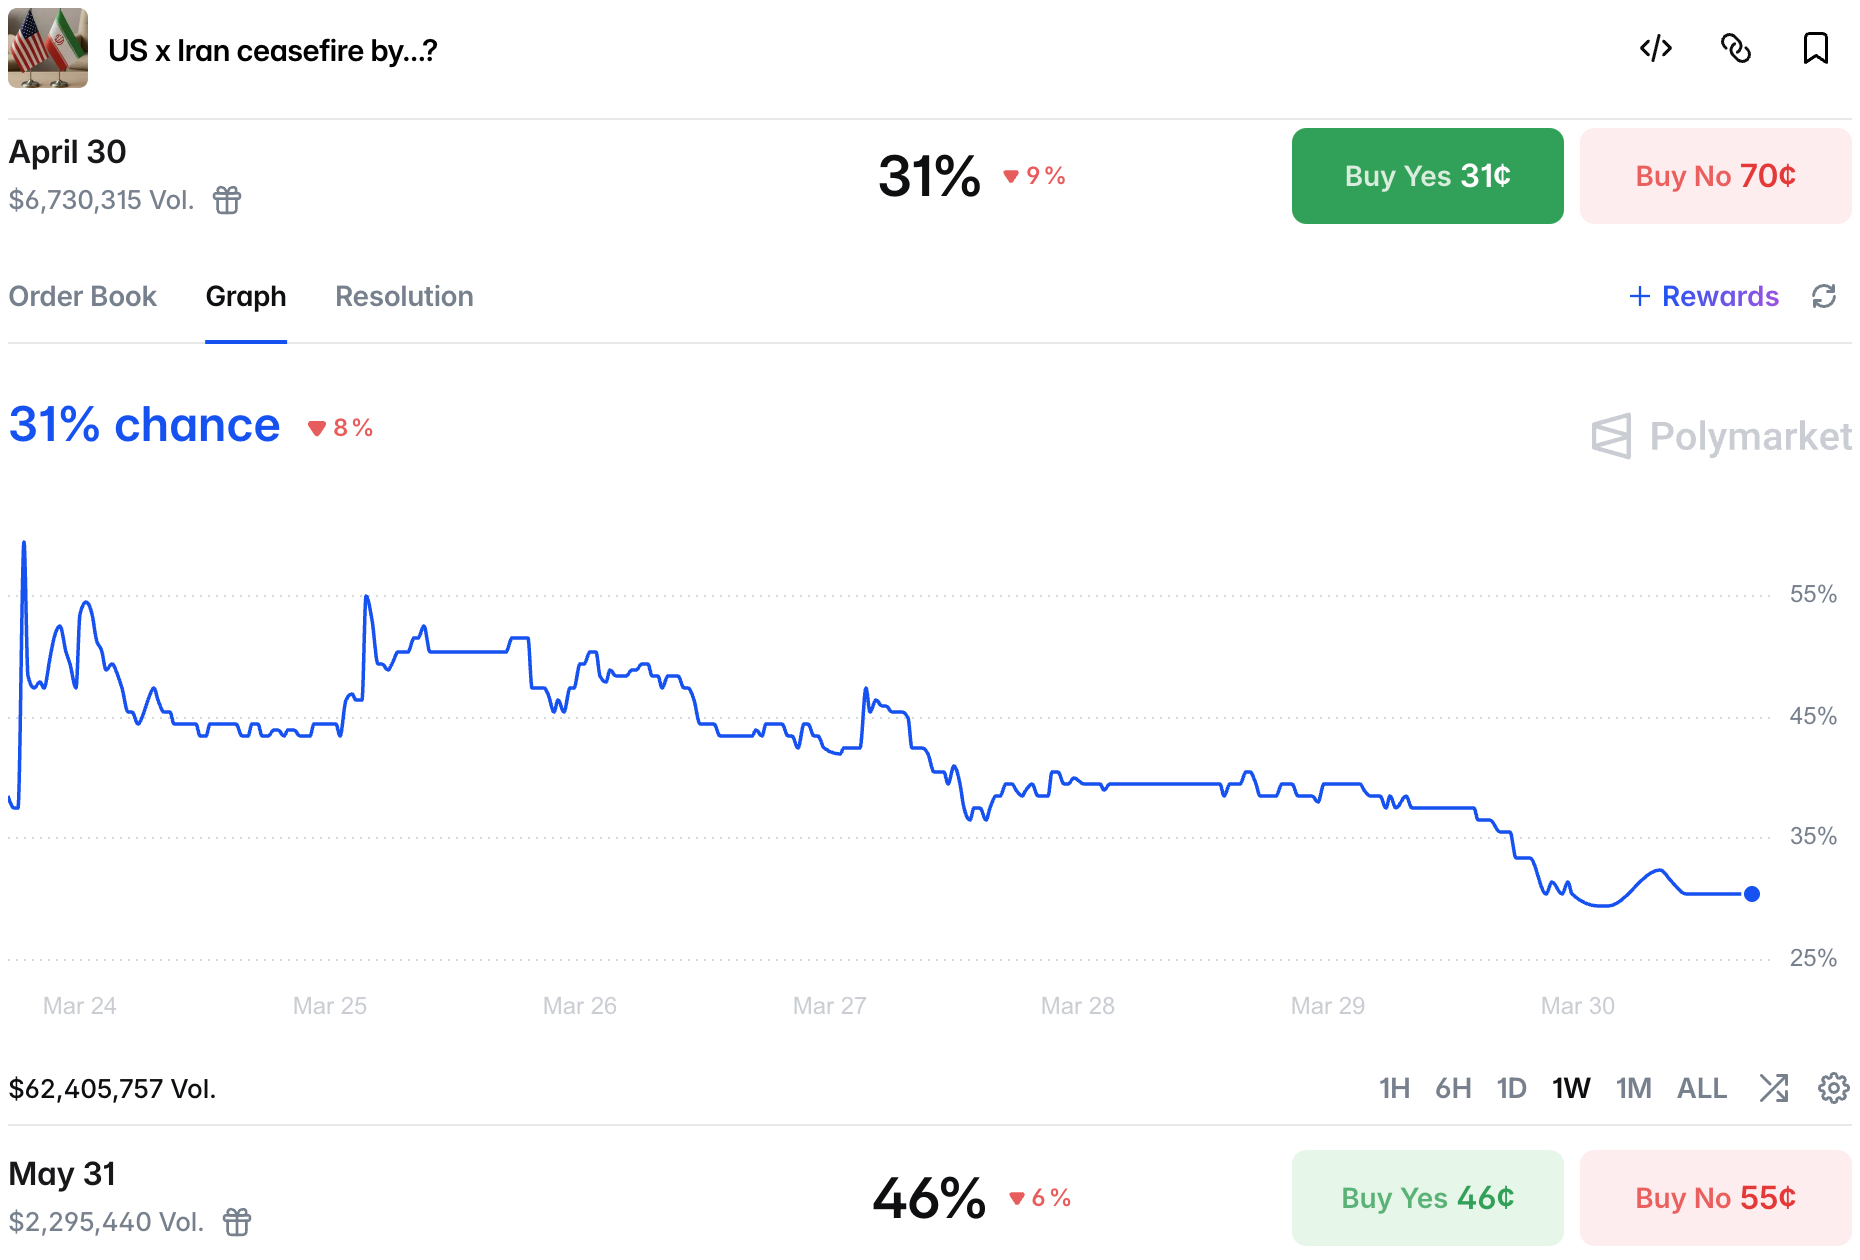The image size is (1860, 1260).
Task: Select the 1D time range
Action: [x=1511, y=1088]
